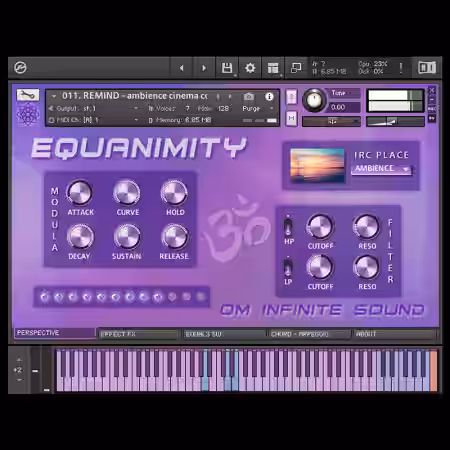Click the orange key at keyboard's right end
The height and width of the screenshot is (450, 450).
[x=433, y=370]
